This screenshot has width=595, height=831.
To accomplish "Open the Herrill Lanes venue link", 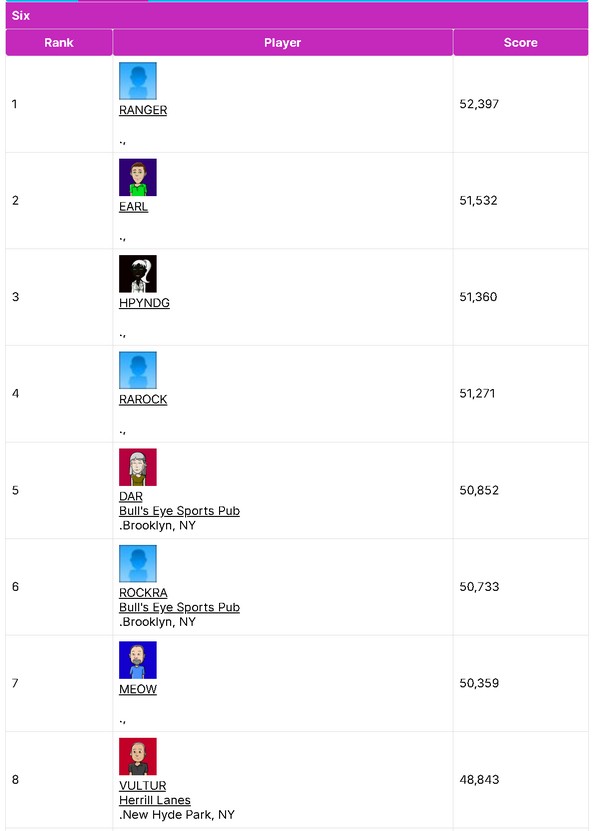I will 155,800.
